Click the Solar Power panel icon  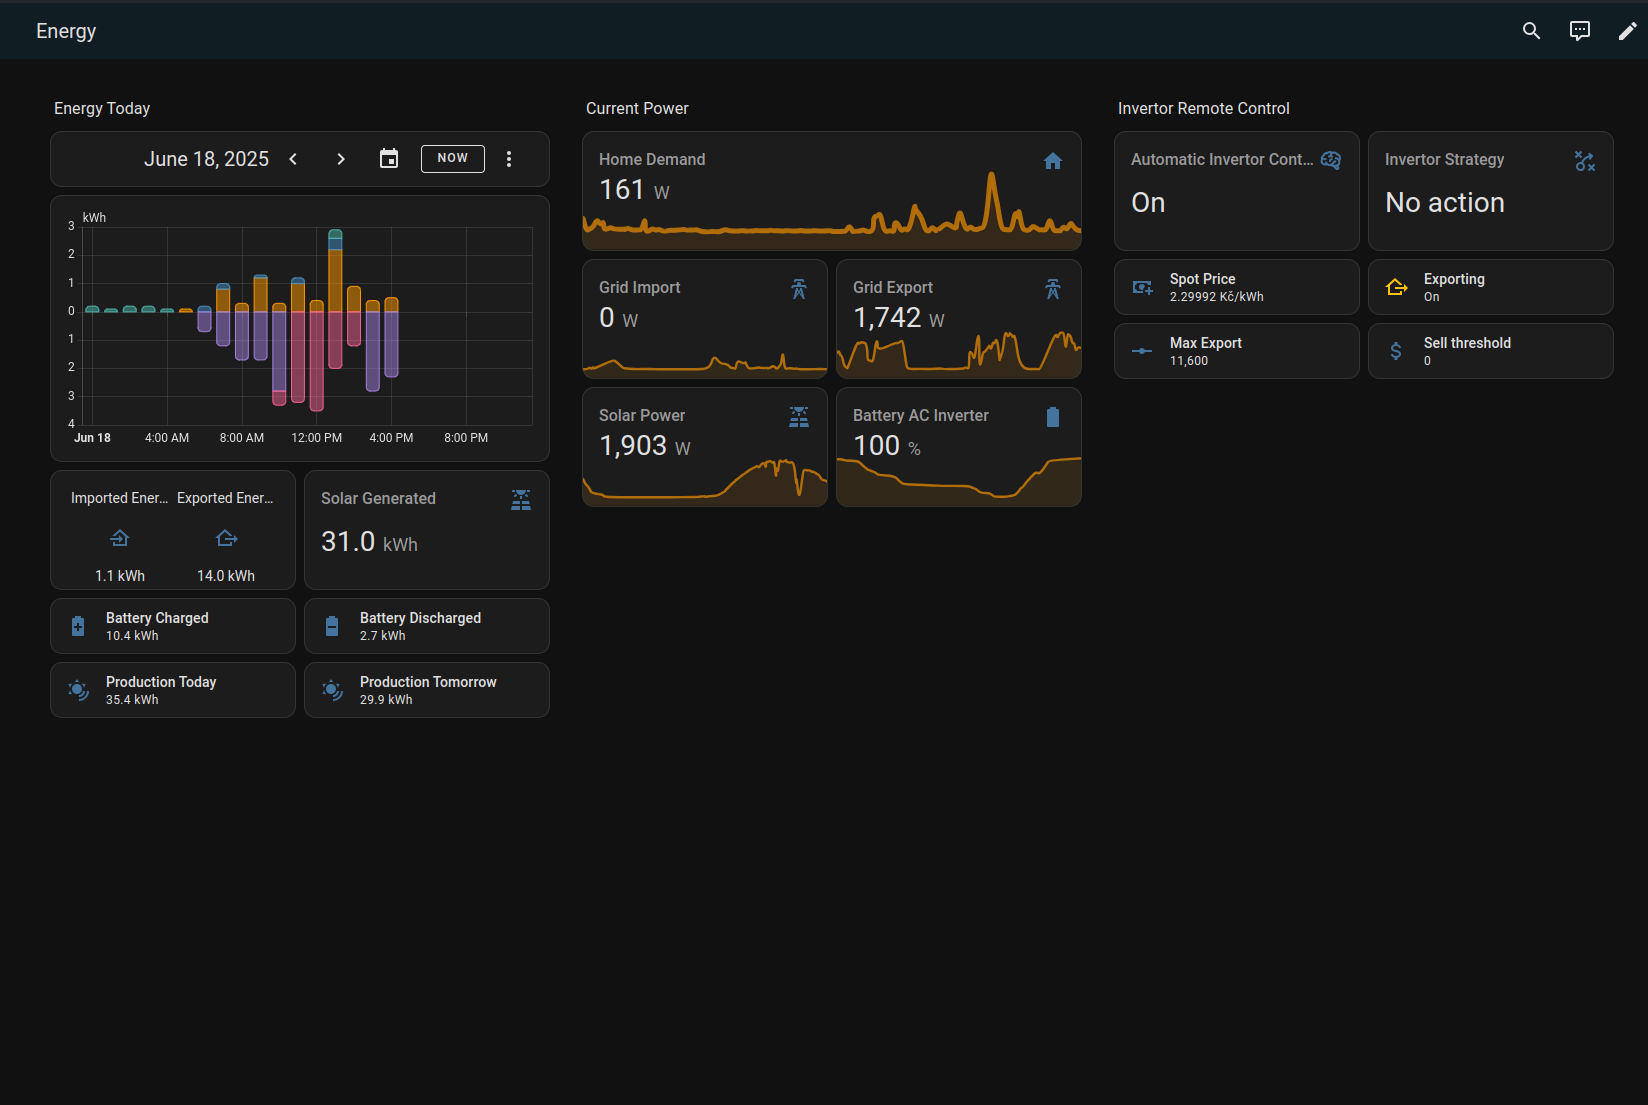tap(799, 417)
